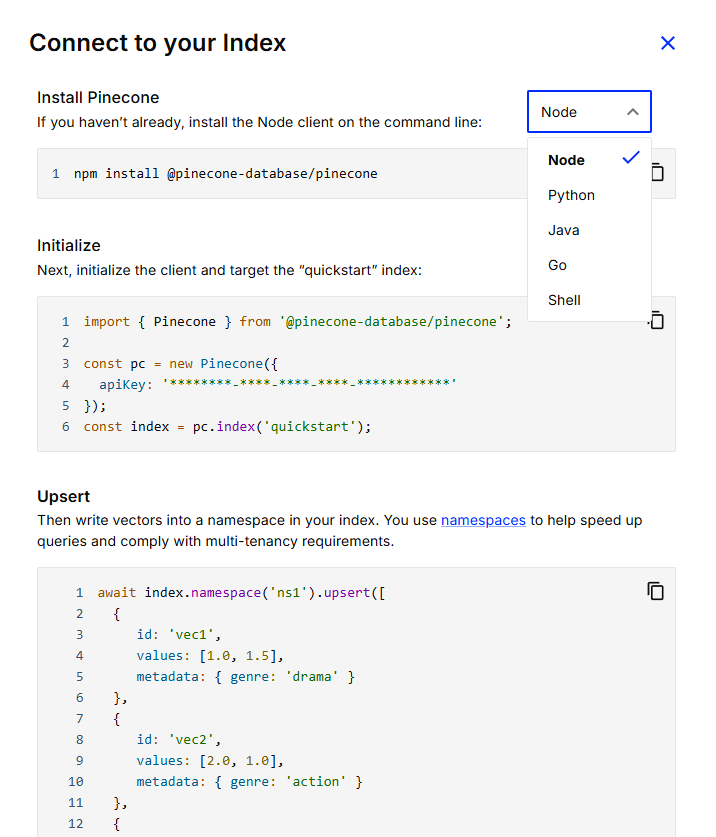Choose Go from the language list
The width and height of the screenshot is (716, 837).
589,265
